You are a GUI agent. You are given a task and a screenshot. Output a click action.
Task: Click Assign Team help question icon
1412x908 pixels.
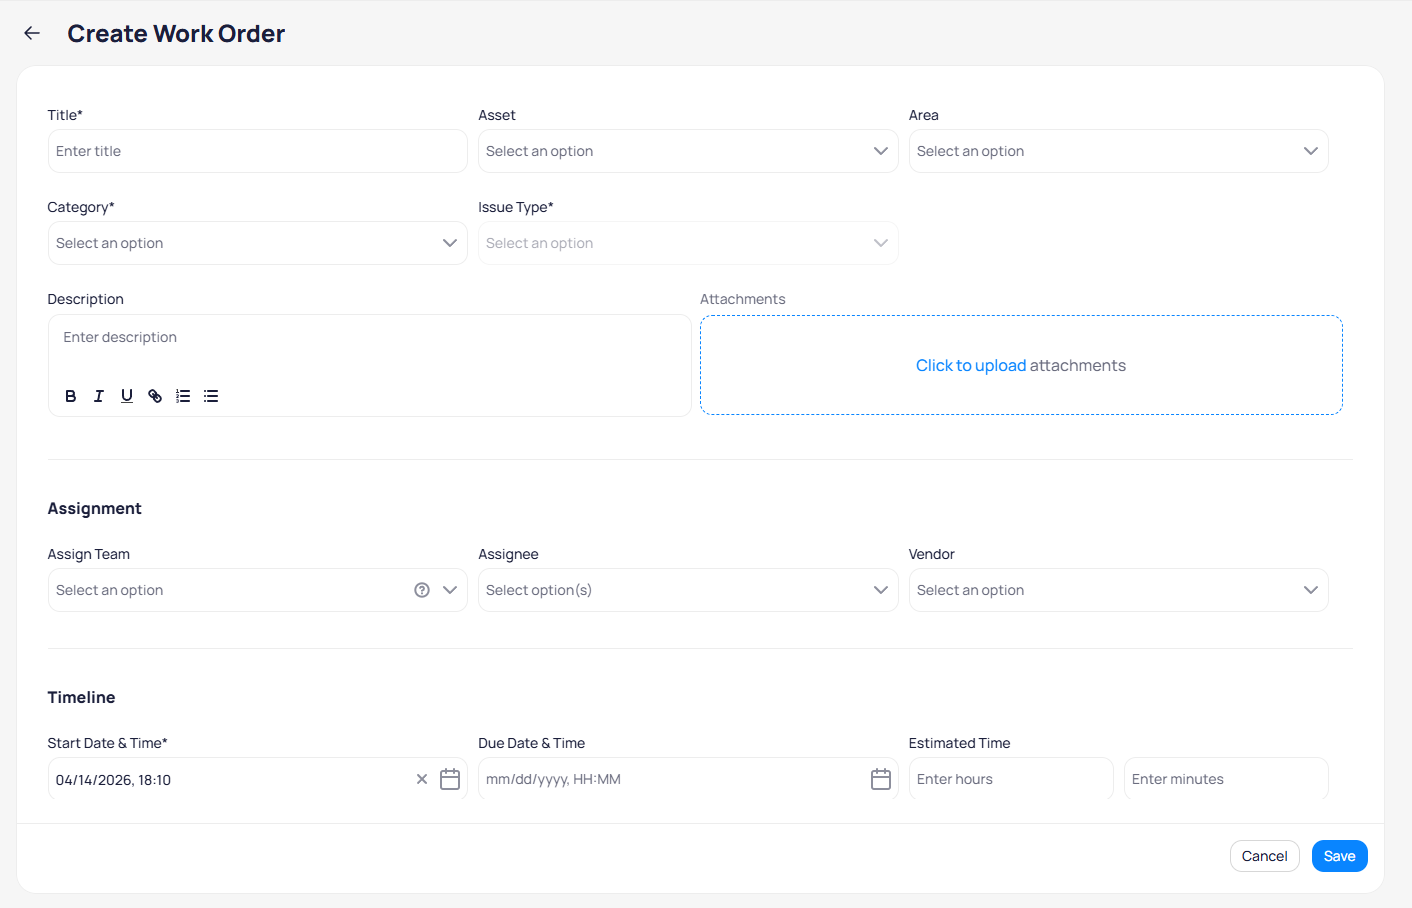422,590
